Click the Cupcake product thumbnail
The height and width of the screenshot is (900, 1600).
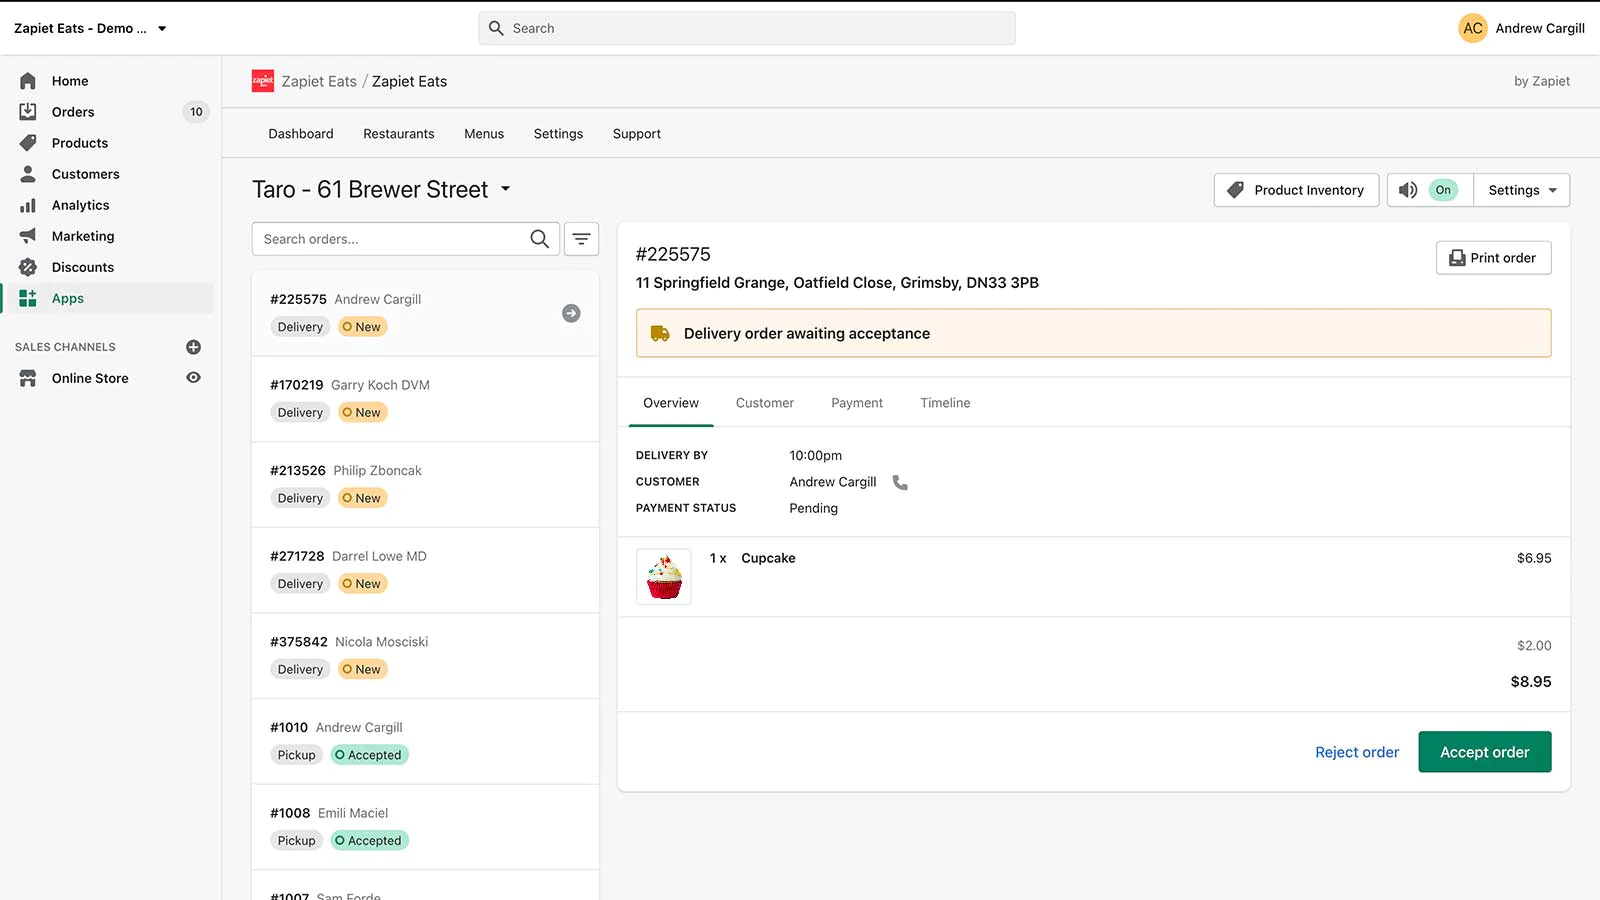click(664, 577)
